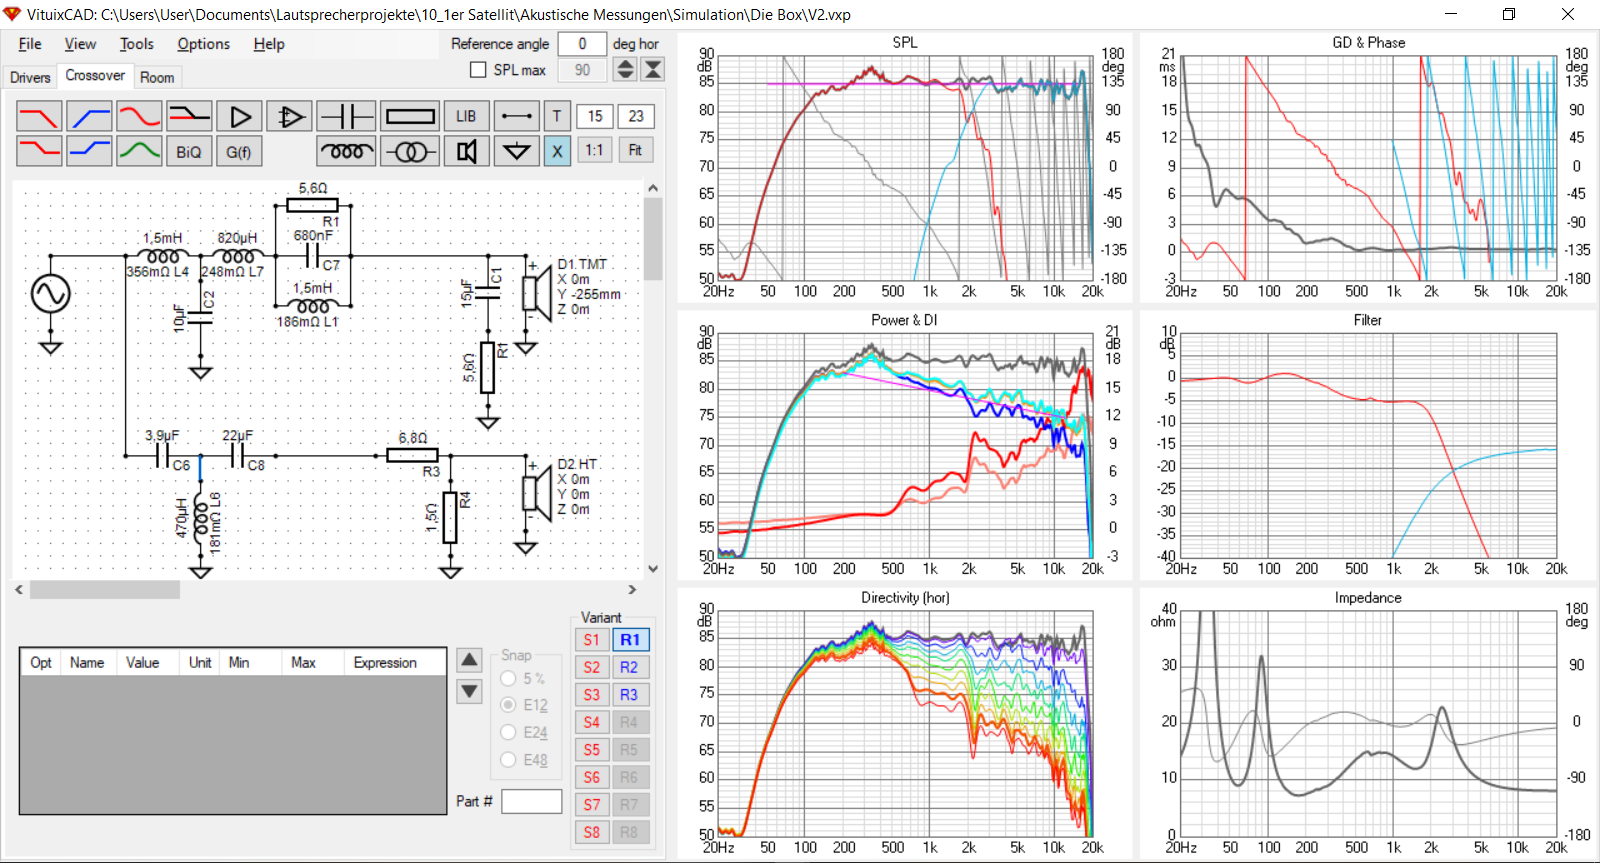The width and height of the screenshot is (1600, 863).
Task: Enable the SPL max checkbox
Action: [x=478, y=70]
